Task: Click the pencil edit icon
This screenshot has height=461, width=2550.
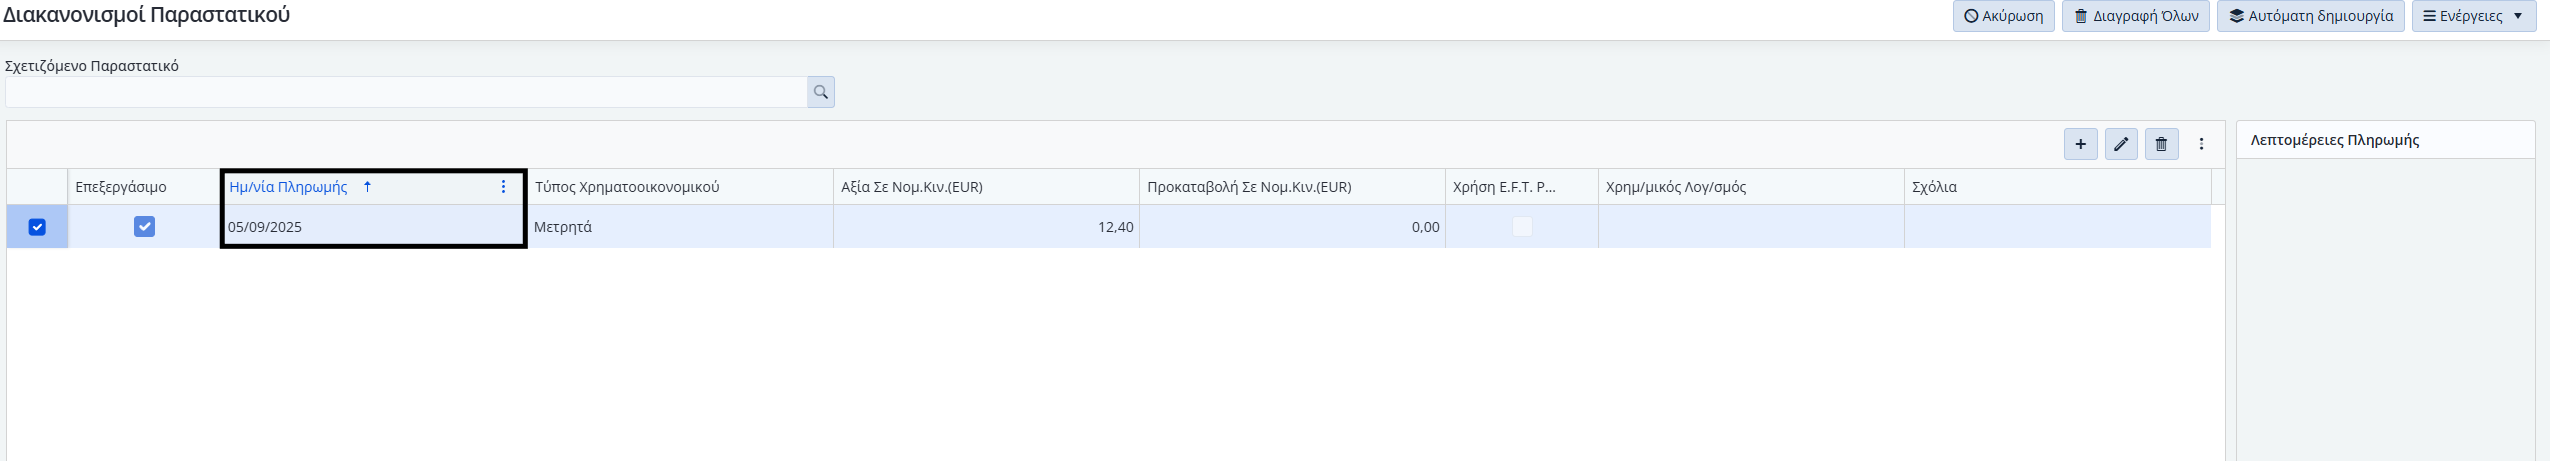Action: point(2120,144)
